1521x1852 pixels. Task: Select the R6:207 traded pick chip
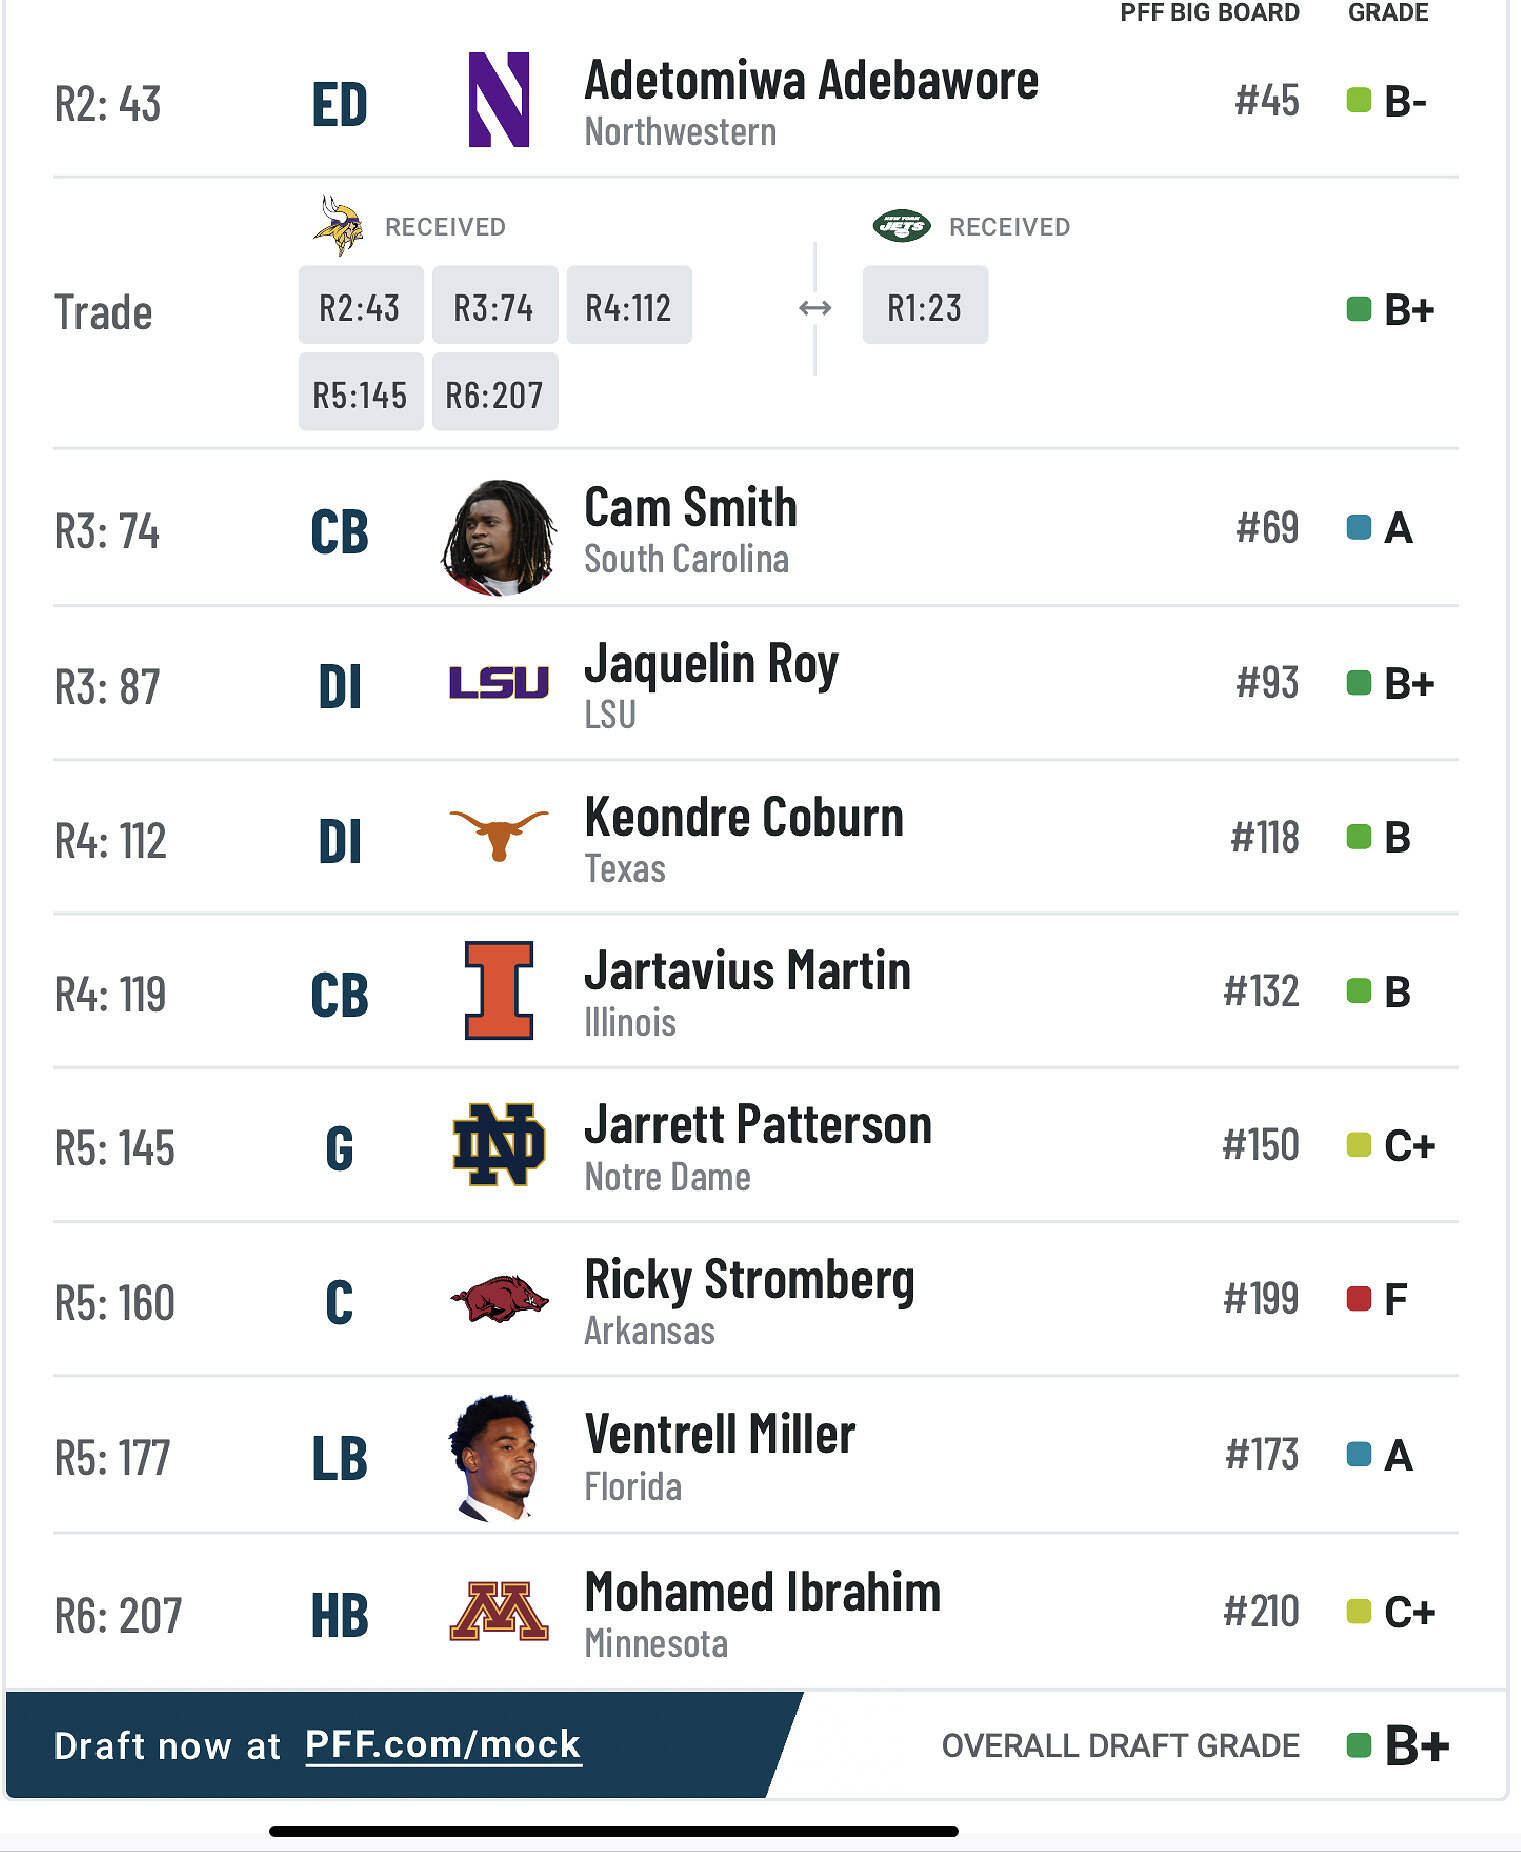pos(494,393)
